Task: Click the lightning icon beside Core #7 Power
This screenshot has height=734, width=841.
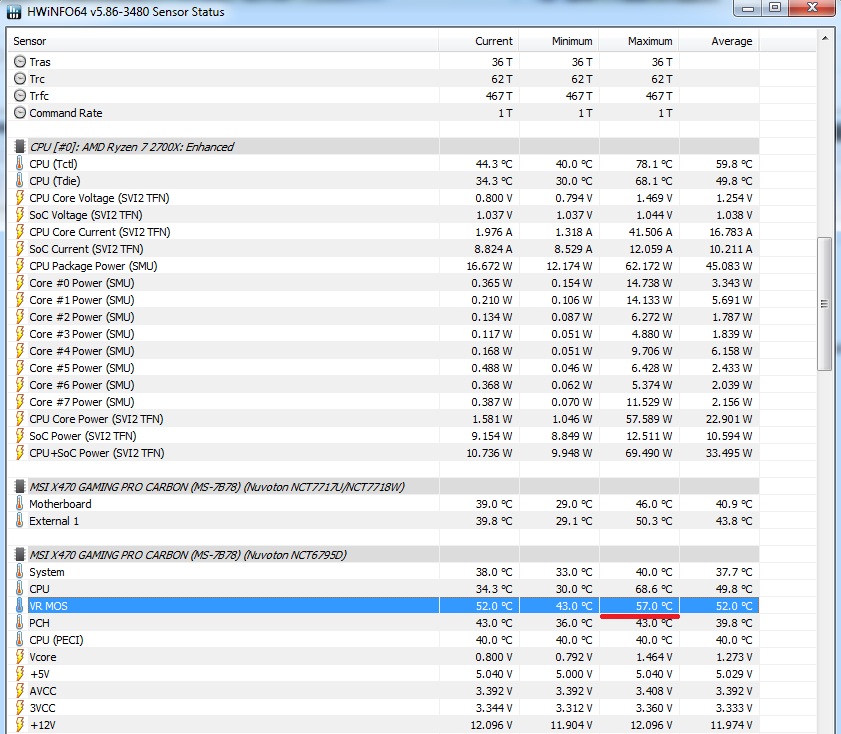Action: click(x=20, y=402)
